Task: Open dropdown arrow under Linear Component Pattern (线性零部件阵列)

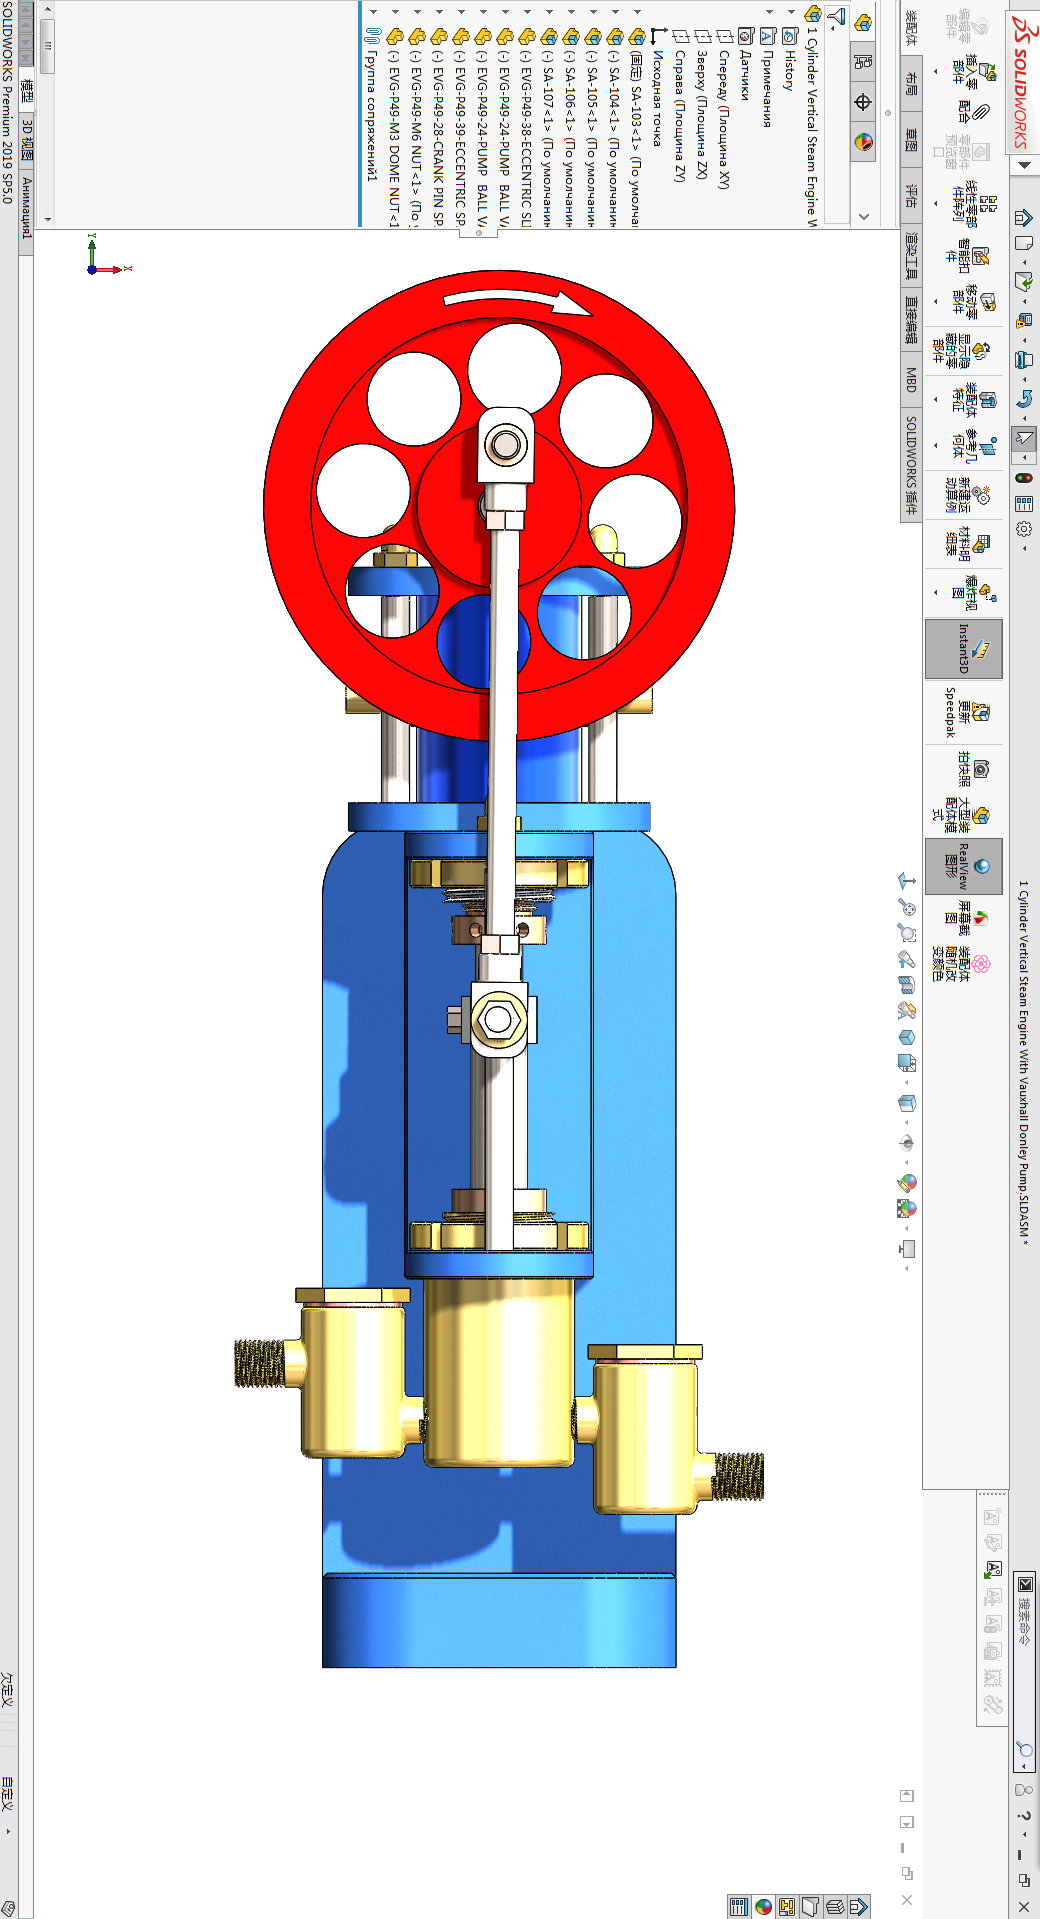Action: (936, 204)
